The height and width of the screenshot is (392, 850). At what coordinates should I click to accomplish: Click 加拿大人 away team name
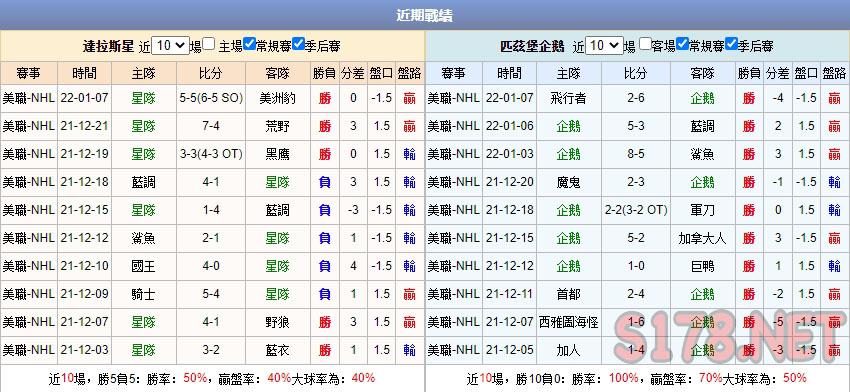[x=703, y=238]
